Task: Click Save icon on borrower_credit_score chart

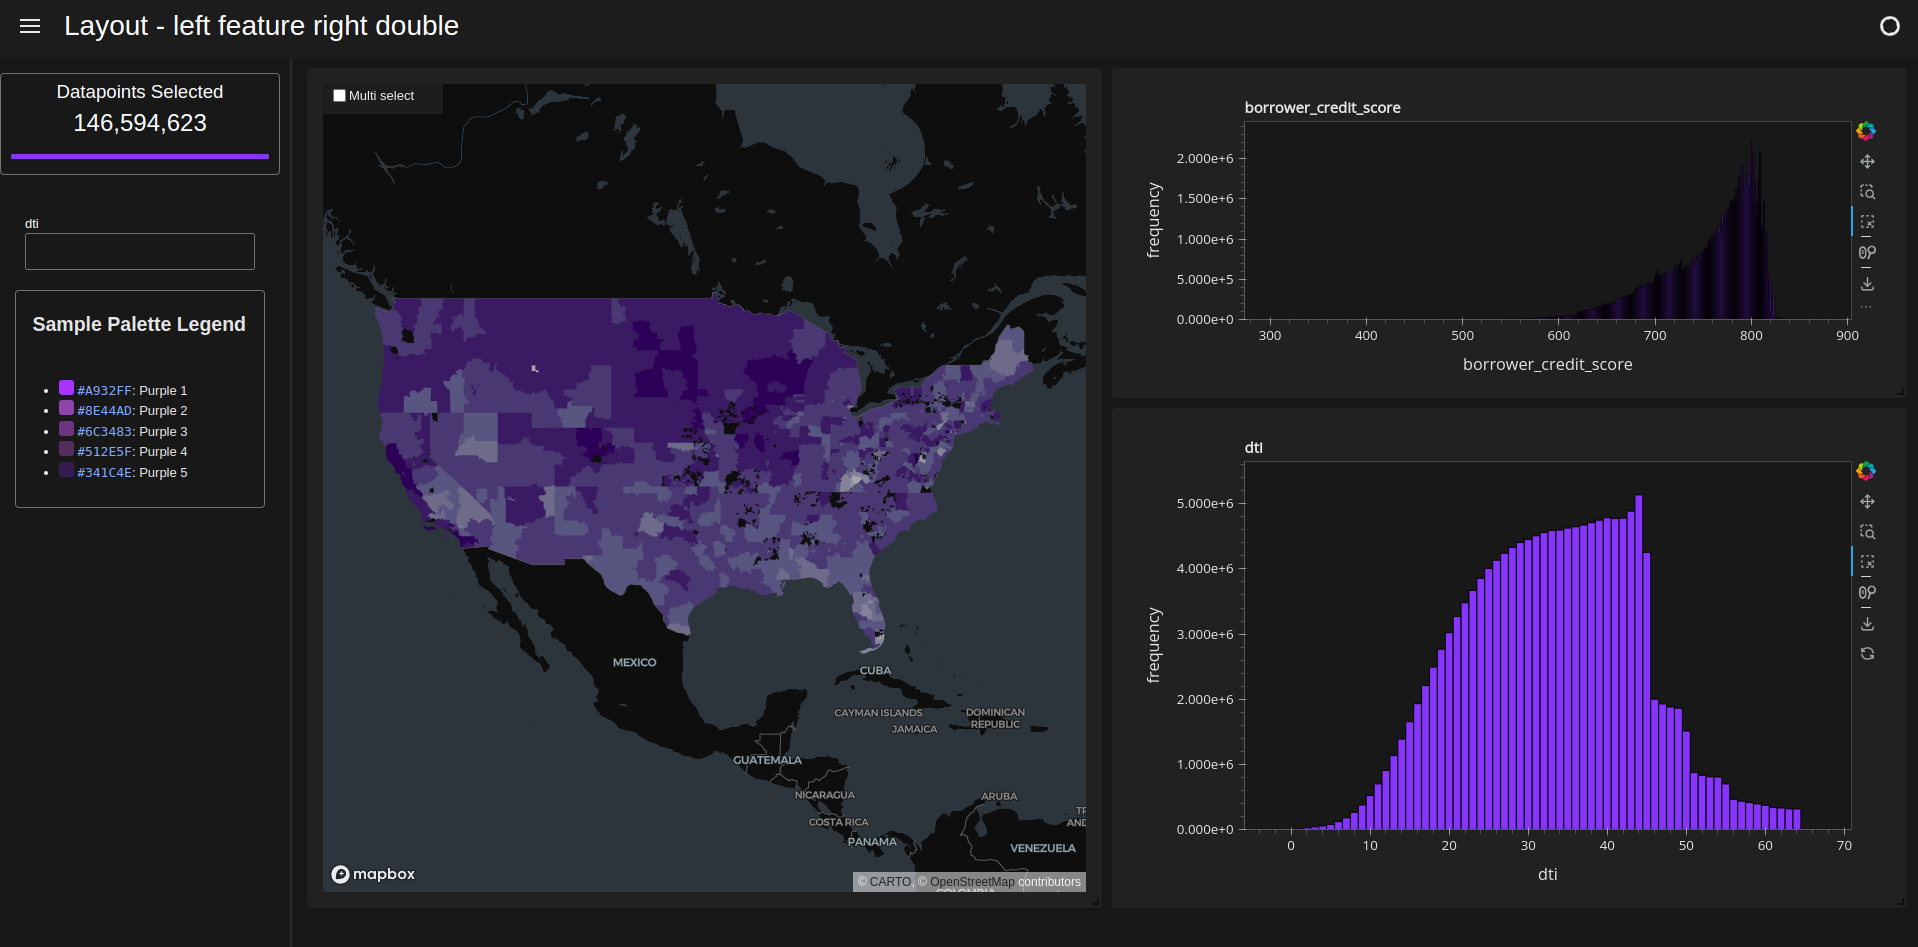Action: pos(1867,284)
